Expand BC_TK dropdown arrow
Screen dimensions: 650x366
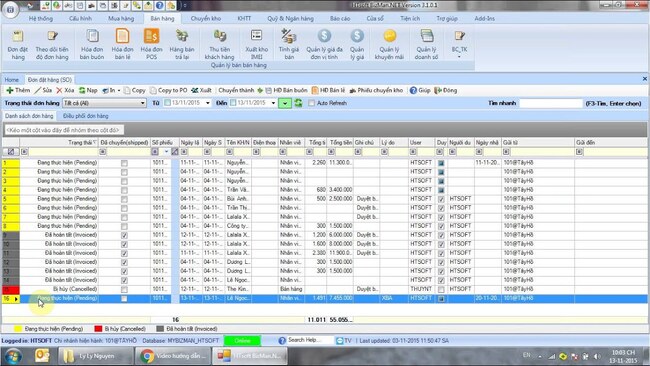(459, 57)
